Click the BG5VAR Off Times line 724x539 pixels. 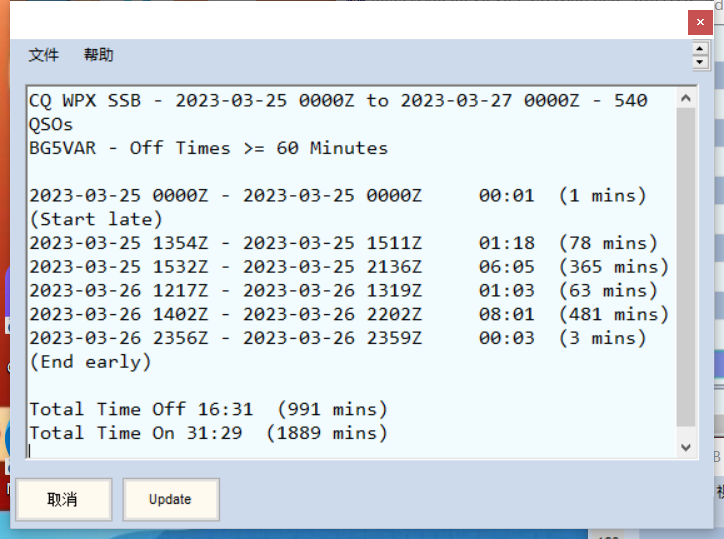click(208, 148)
